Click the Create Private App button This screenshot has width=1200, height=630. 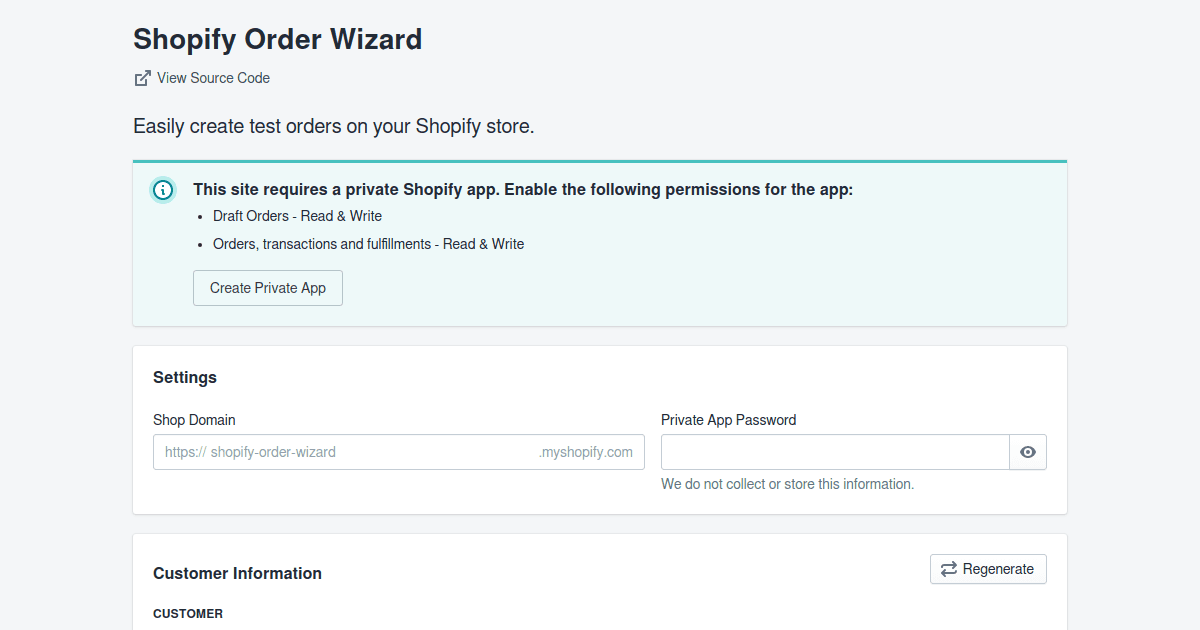click(x=267, y=287)
